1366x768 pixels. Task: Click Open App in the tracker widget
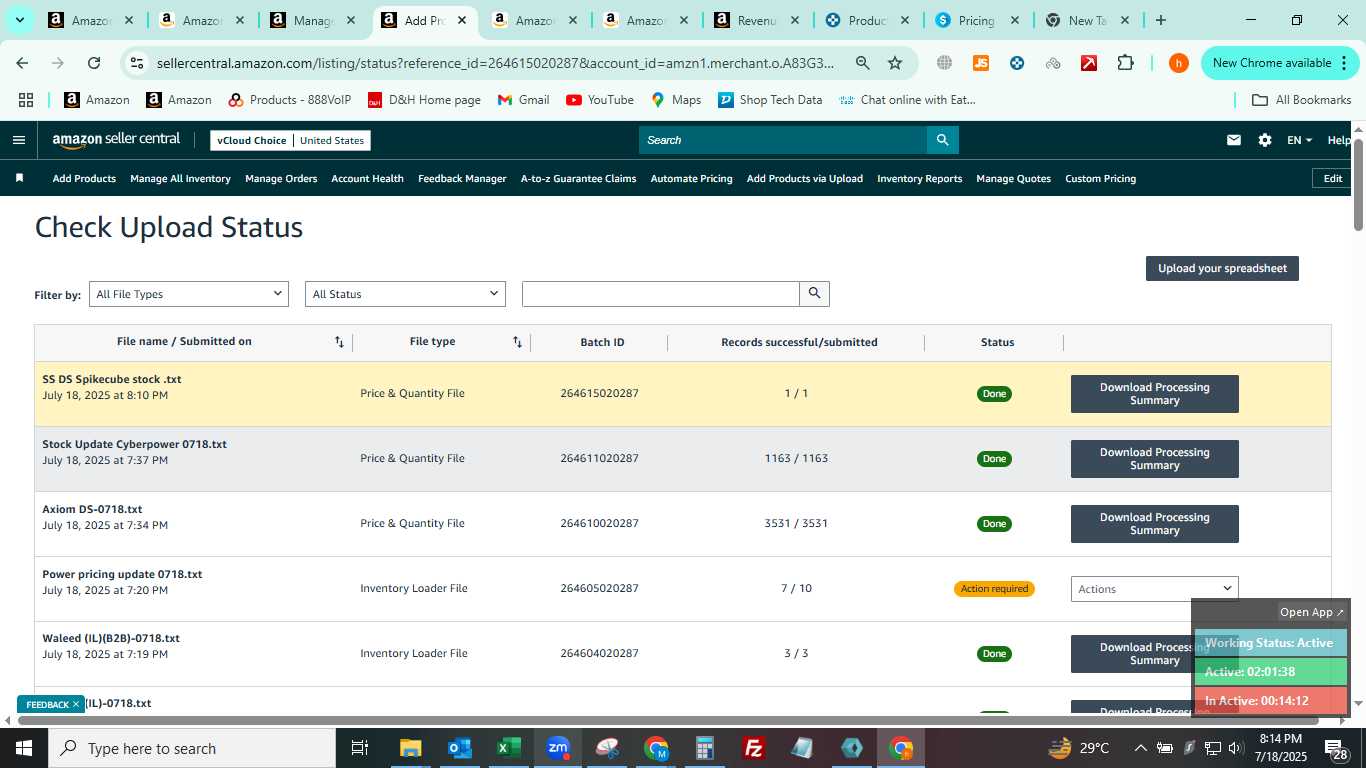pos(1312,612)
